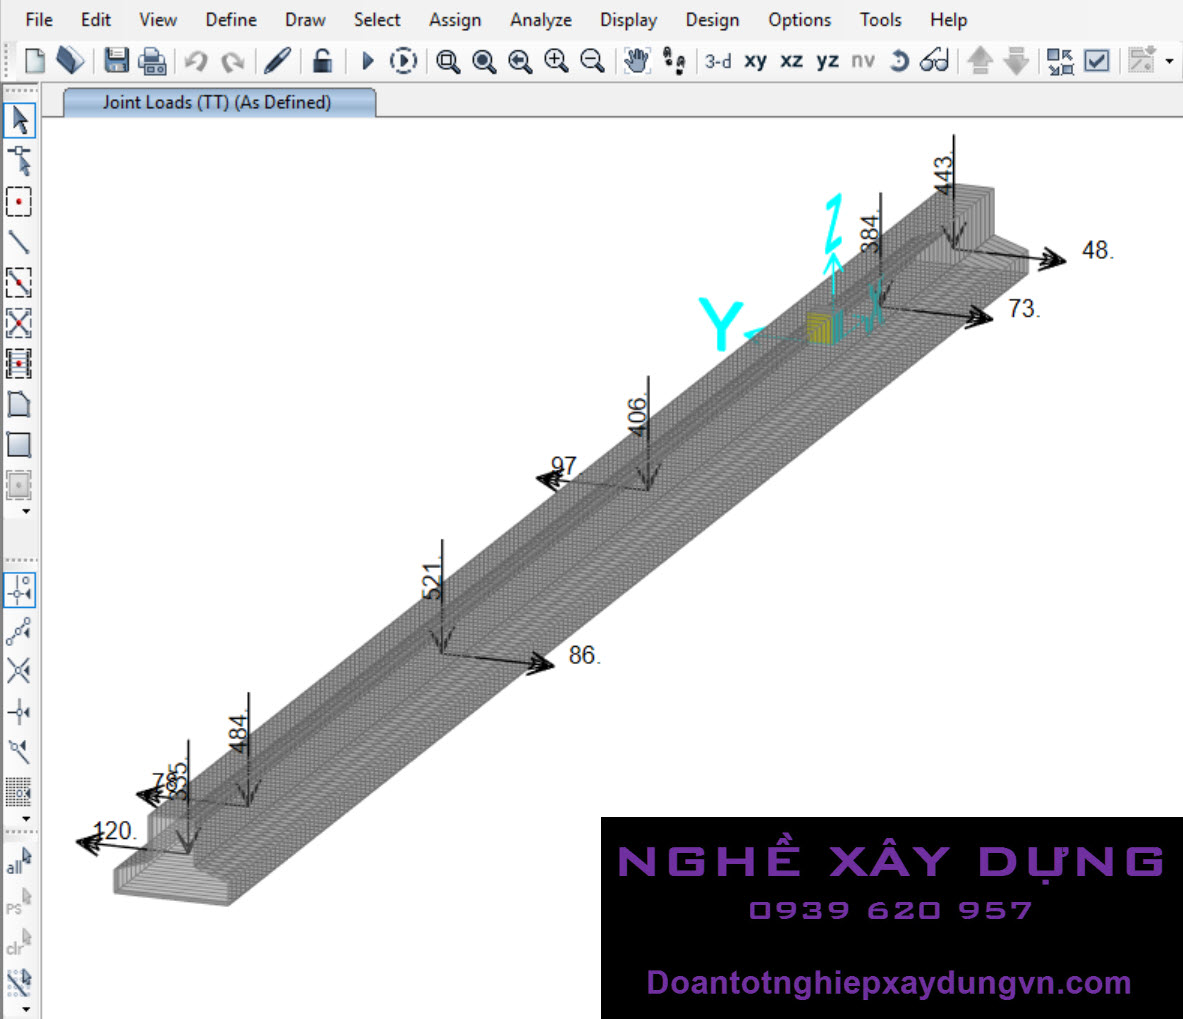Quick draw secondary beams tool
The width and height of the screenshot is (1183, 1019).
point(19,364)
